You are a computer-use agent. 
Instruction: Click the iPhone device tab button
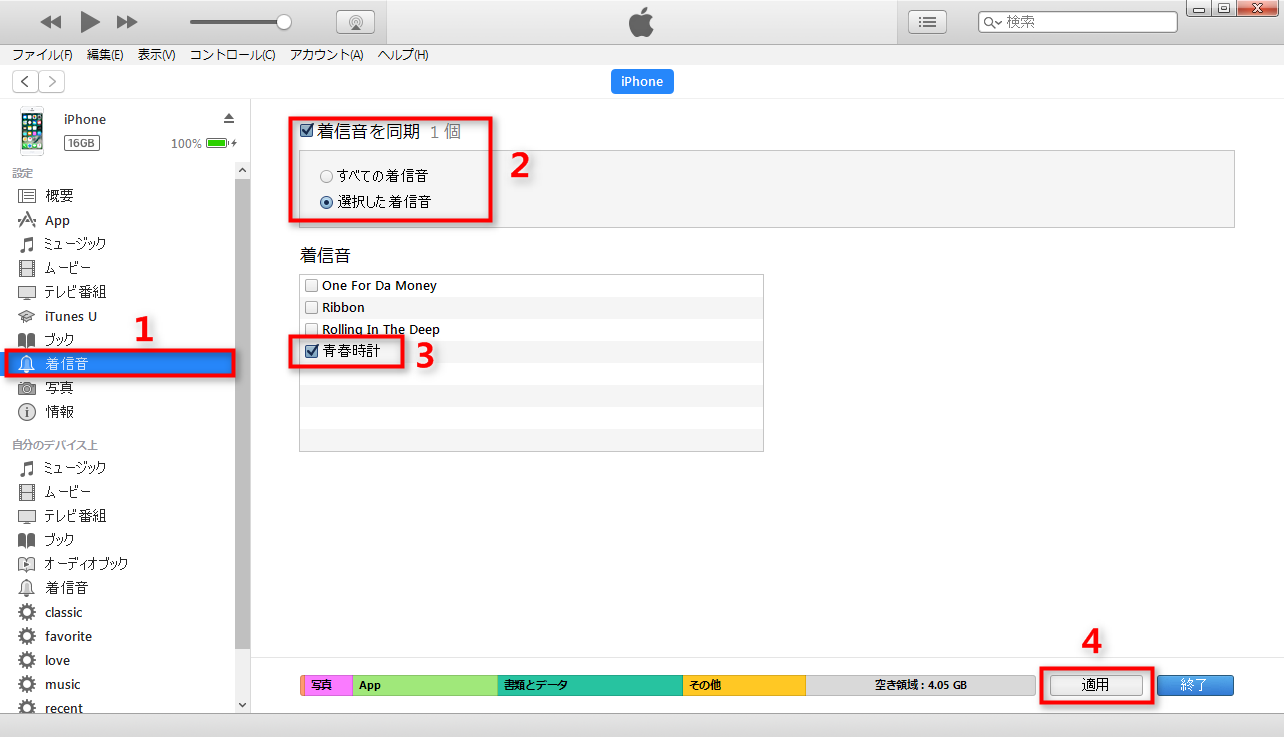tap(642, 82)
